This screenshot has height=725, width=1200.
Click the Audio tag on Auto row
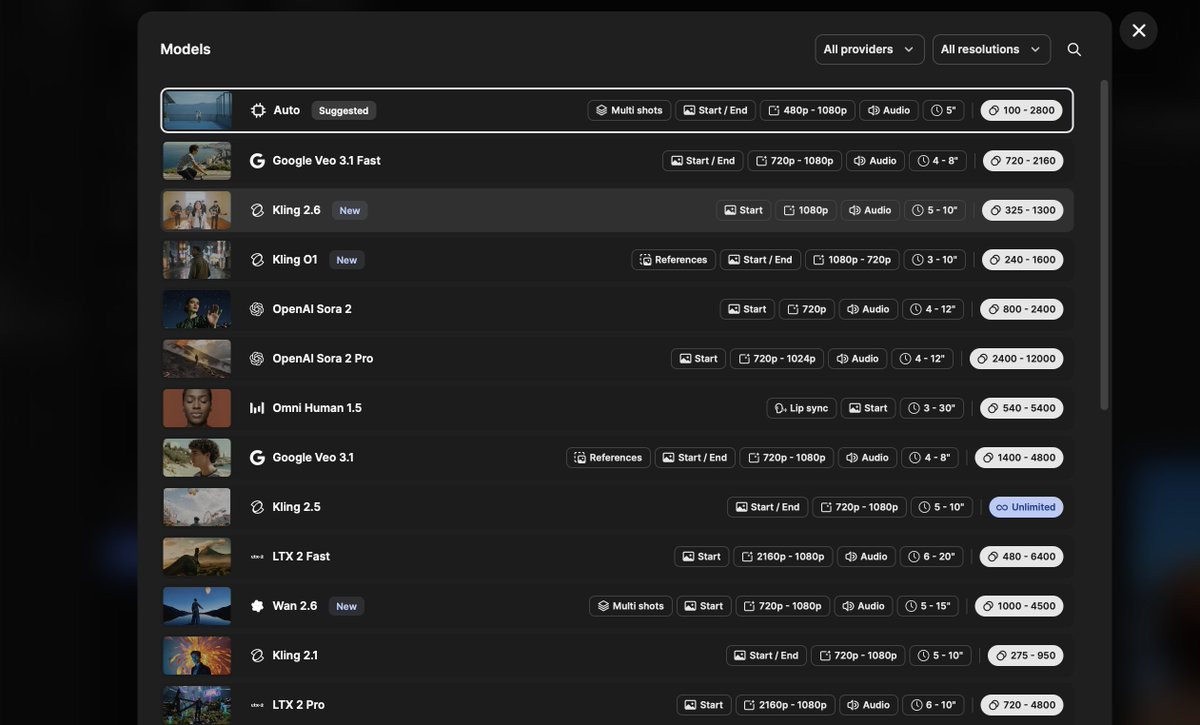click(889, 110)
